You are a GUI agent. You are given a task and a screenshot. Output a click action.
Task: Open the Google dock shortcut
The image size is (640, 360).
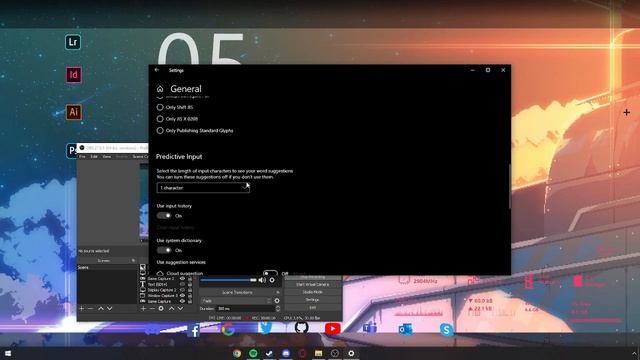[x=228, y=329]
